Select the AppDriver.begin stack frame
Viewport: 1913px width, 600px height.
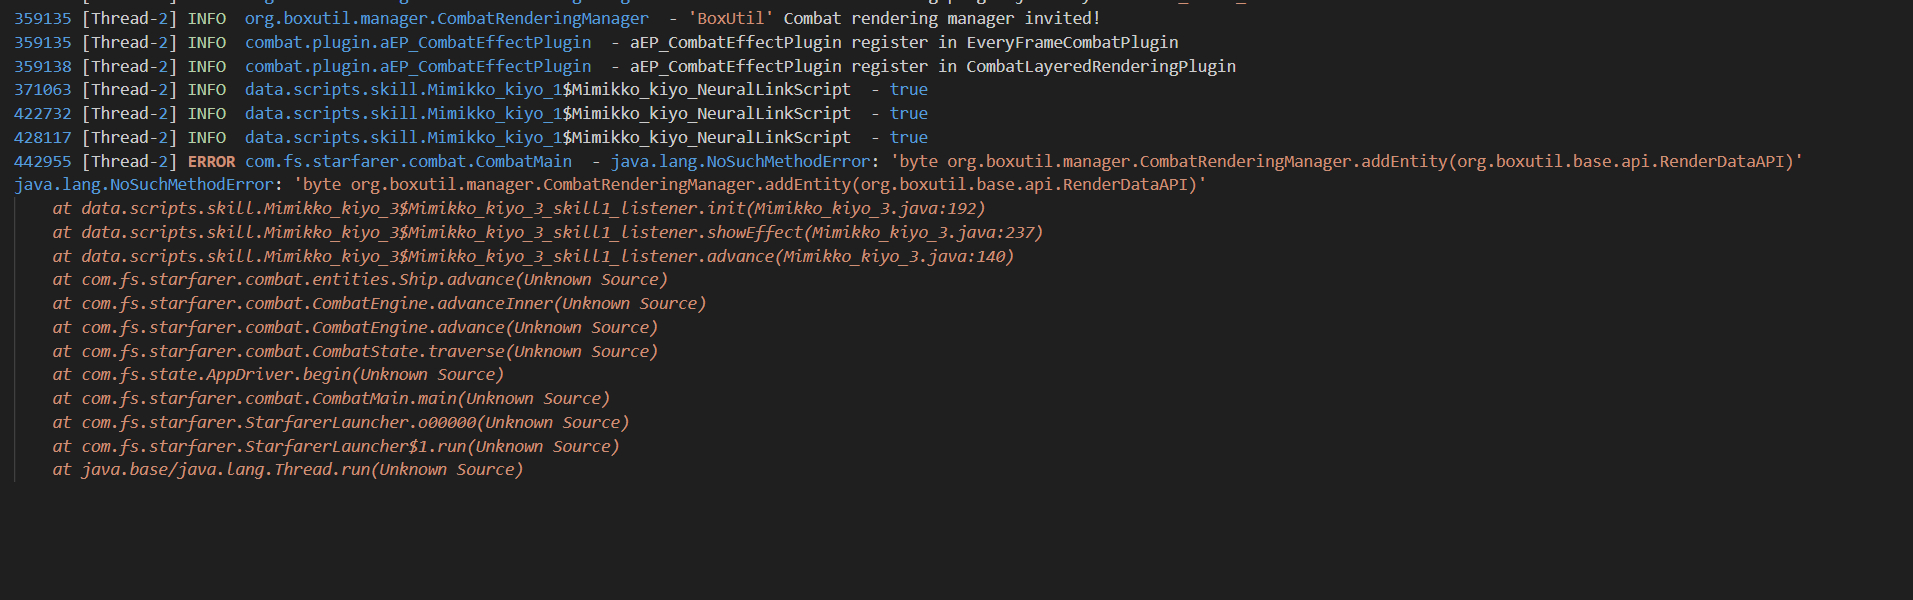coord(292,375)
